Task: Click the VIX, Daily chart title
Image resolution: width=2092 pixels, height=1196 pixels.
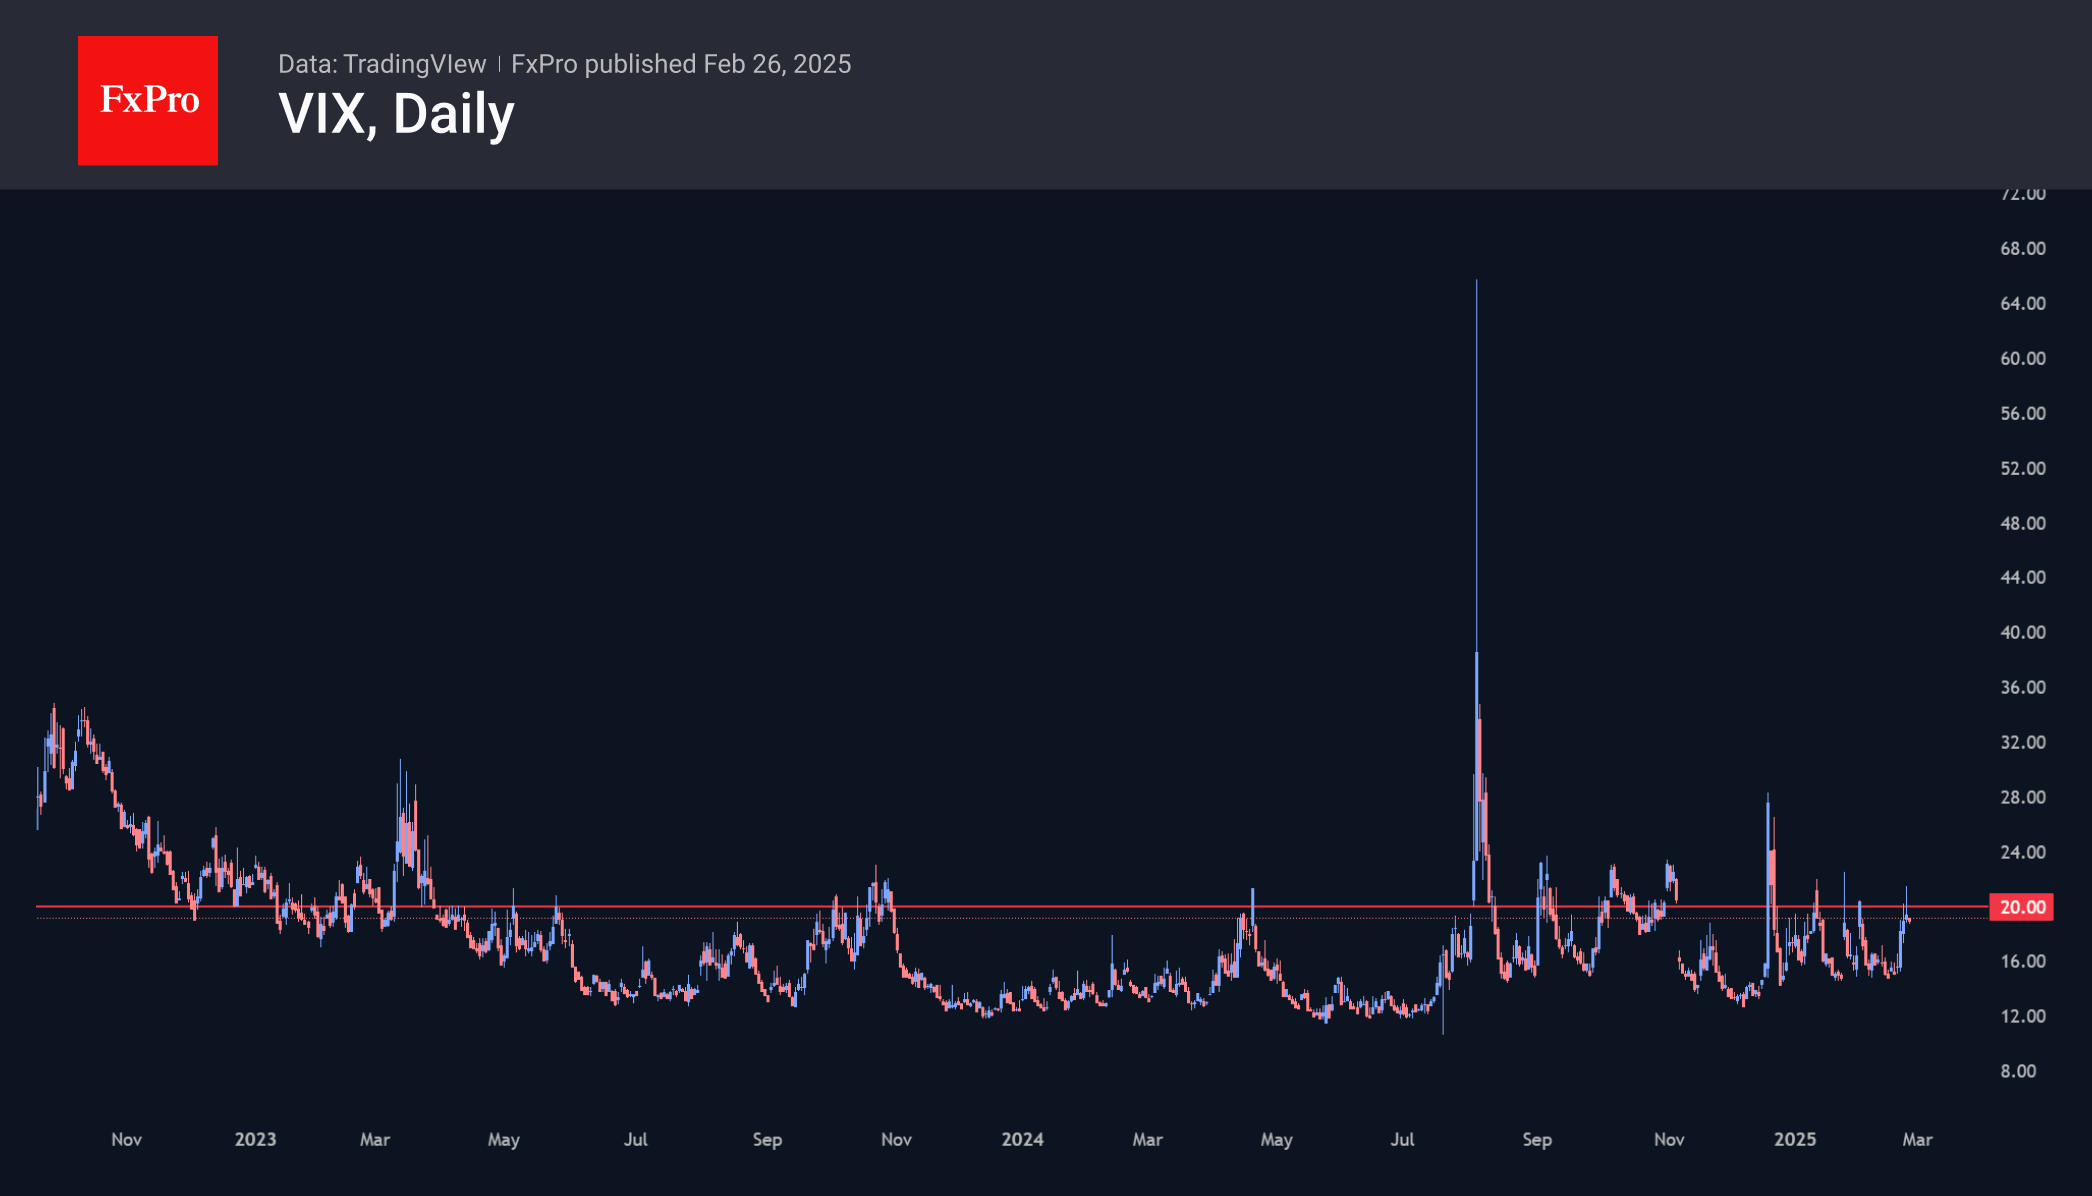Action: click(x=396, y=114)
